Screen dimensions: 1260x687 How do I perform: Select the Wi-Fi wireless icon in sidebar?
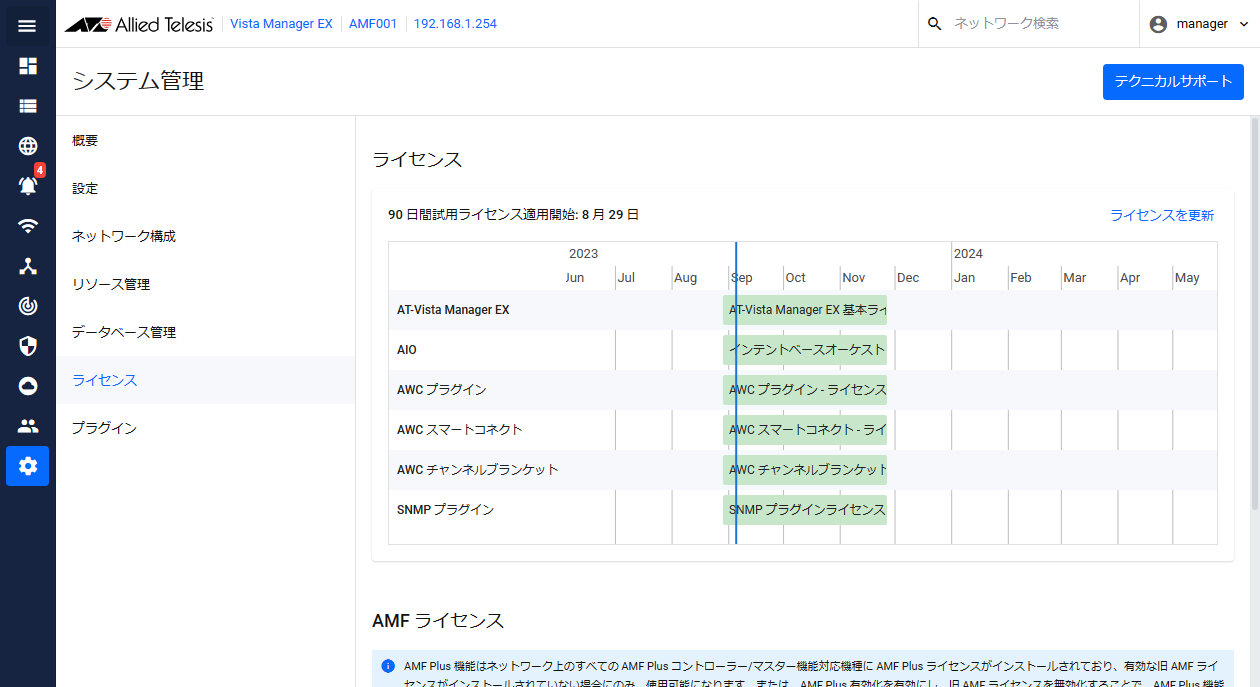pos(27,226)
